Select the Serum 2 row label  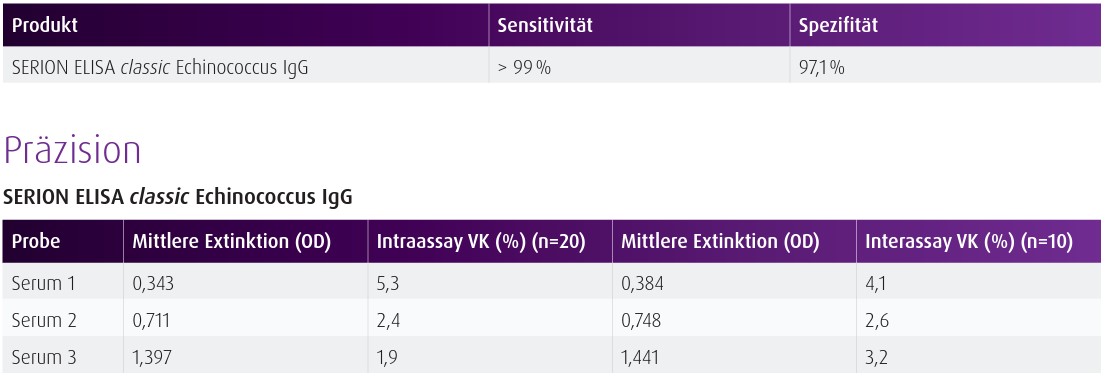click(x=44, y=320)
